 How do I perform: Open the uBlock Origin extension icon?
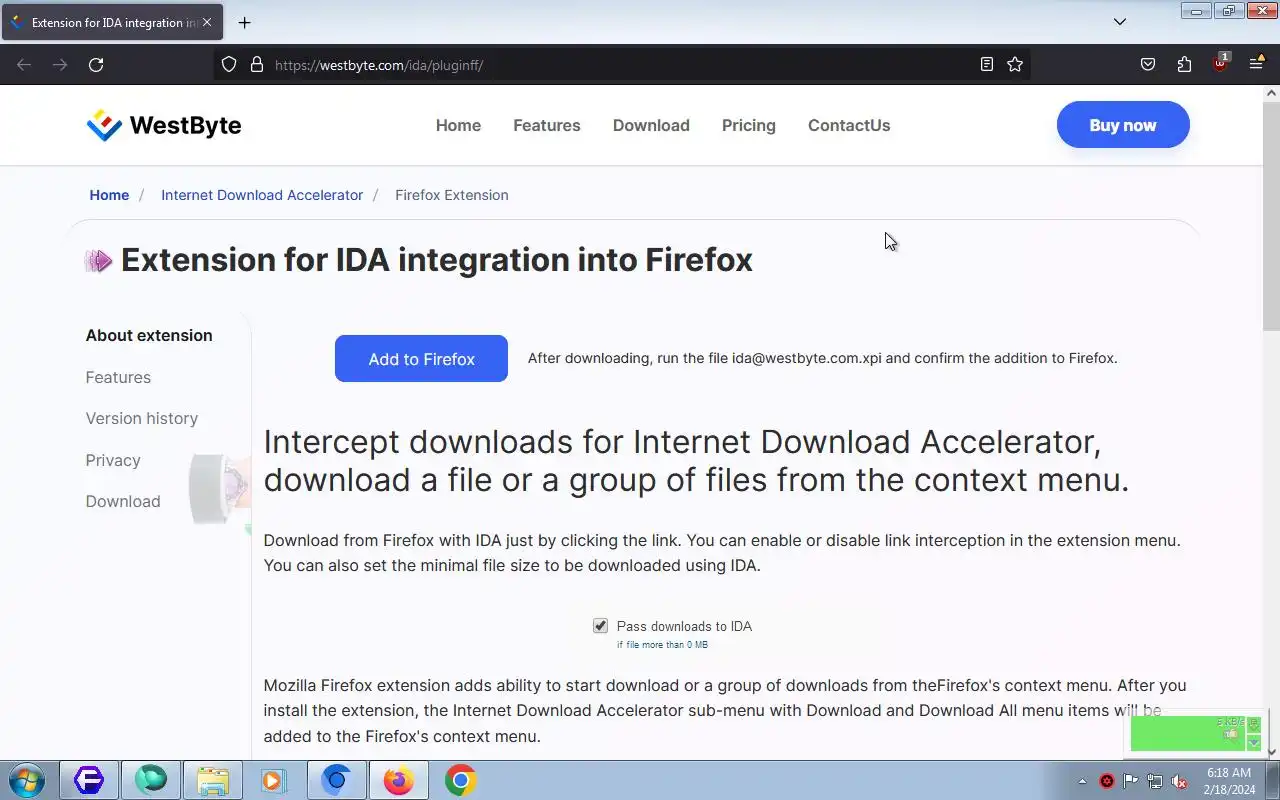coord(1220,63)
